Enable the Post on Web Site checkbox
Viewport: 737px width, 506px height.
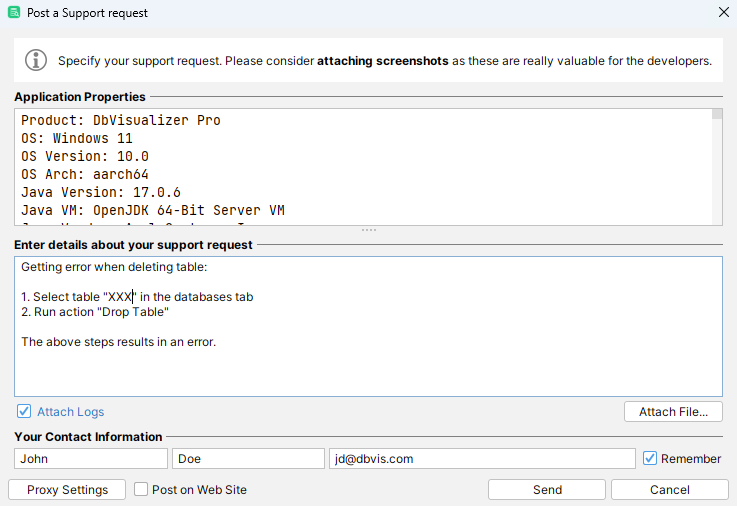pyautogui.click(x=141, y=490)
